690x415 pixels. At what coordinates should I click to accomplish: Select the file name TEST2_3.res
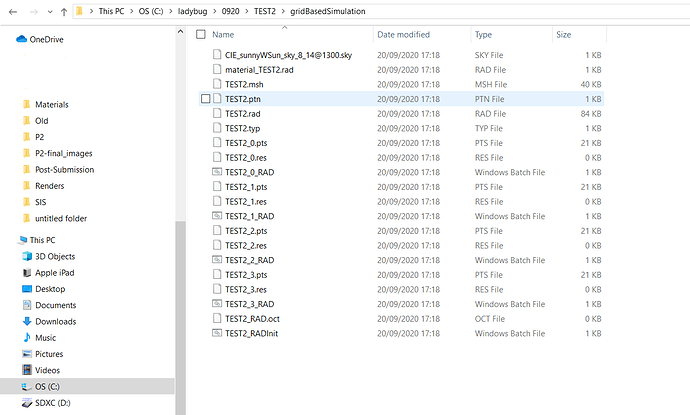pyautogui.click(x=246, y=290)
